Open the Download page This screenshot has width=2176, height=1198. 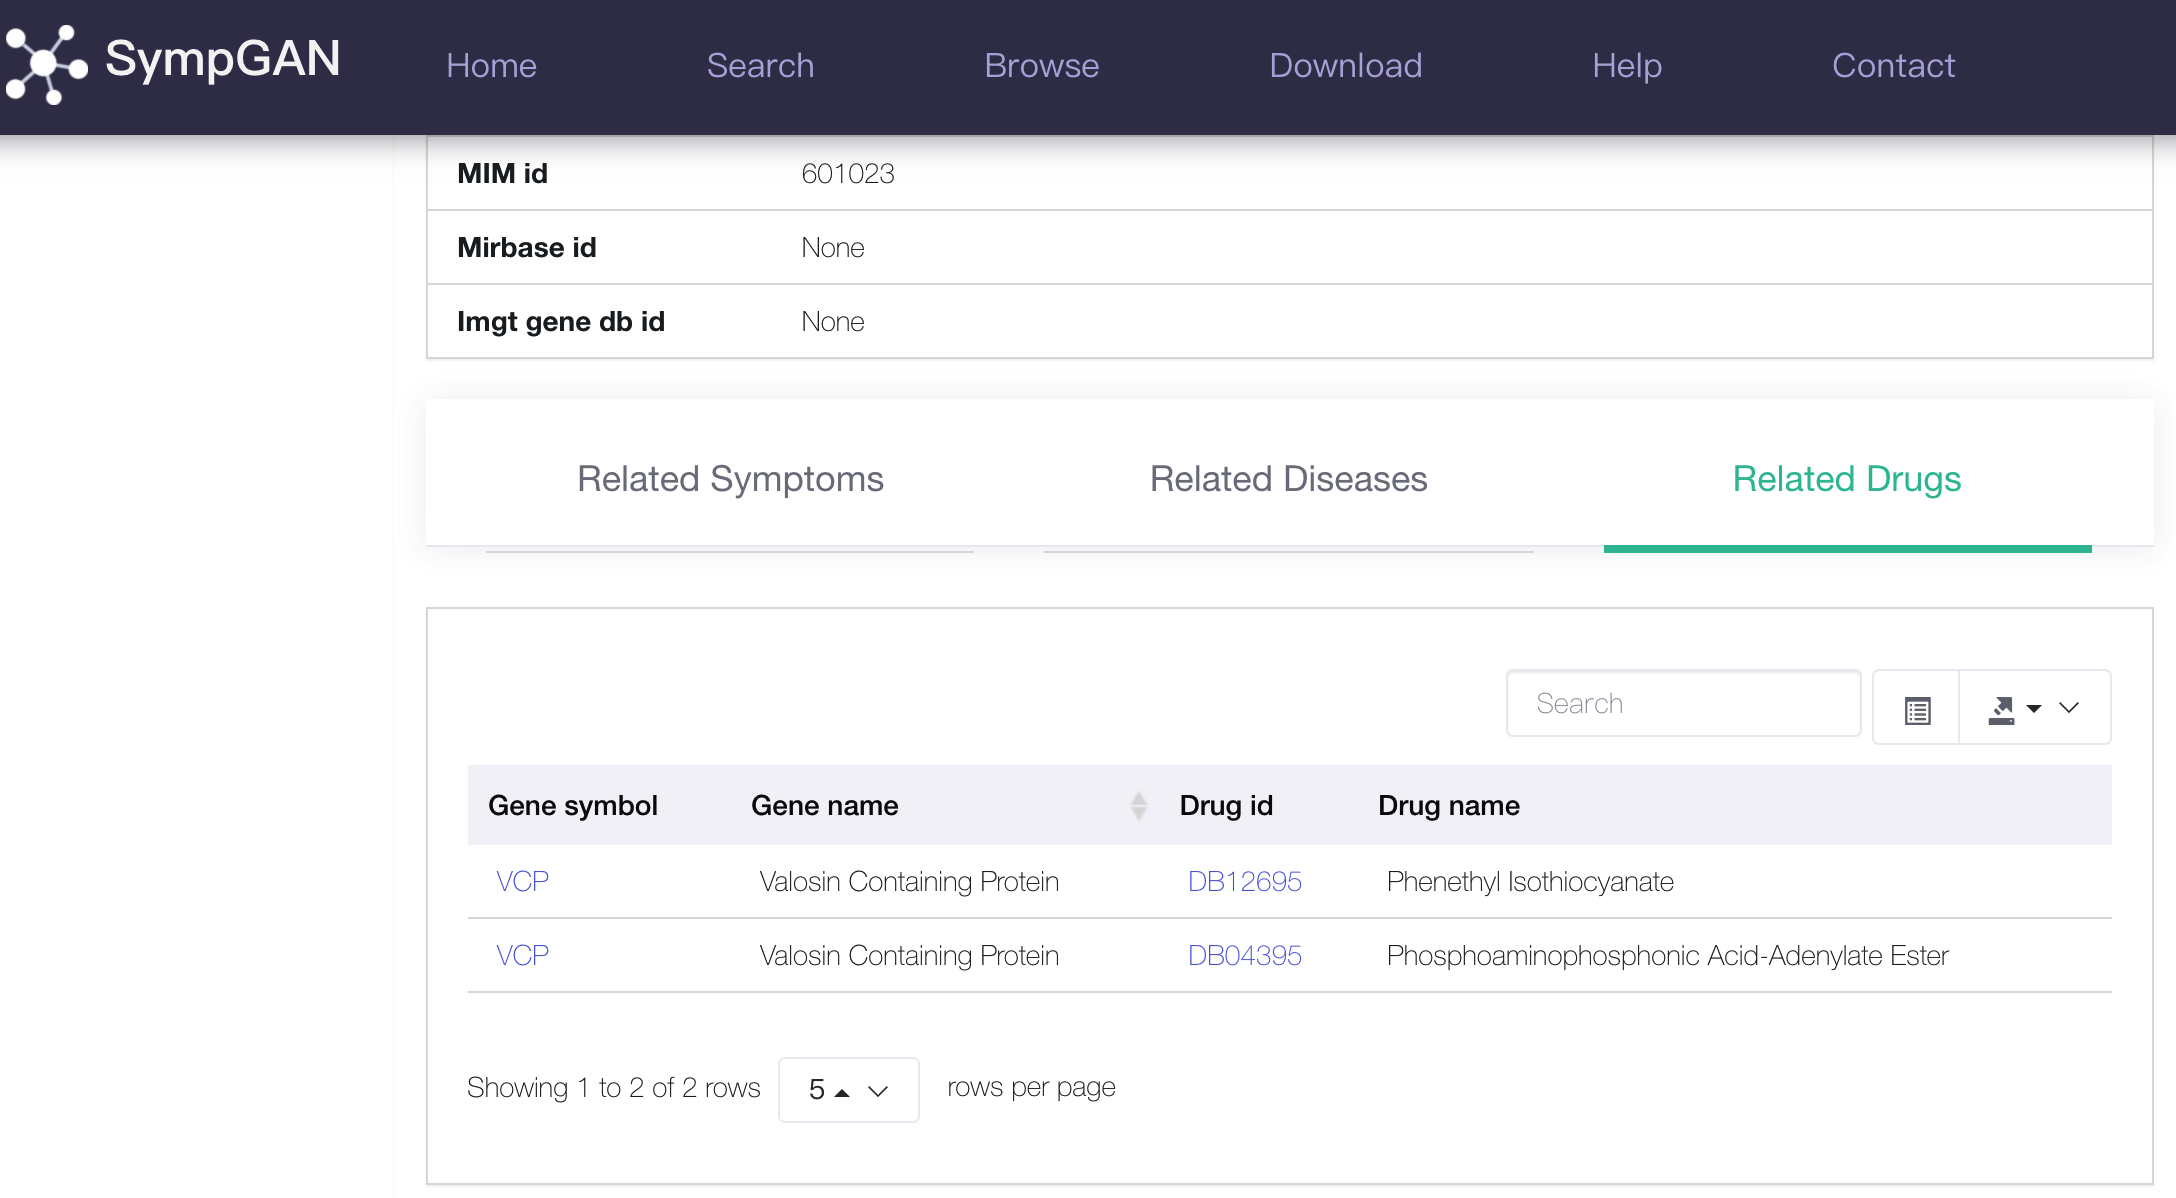(x=1345, y=66)
